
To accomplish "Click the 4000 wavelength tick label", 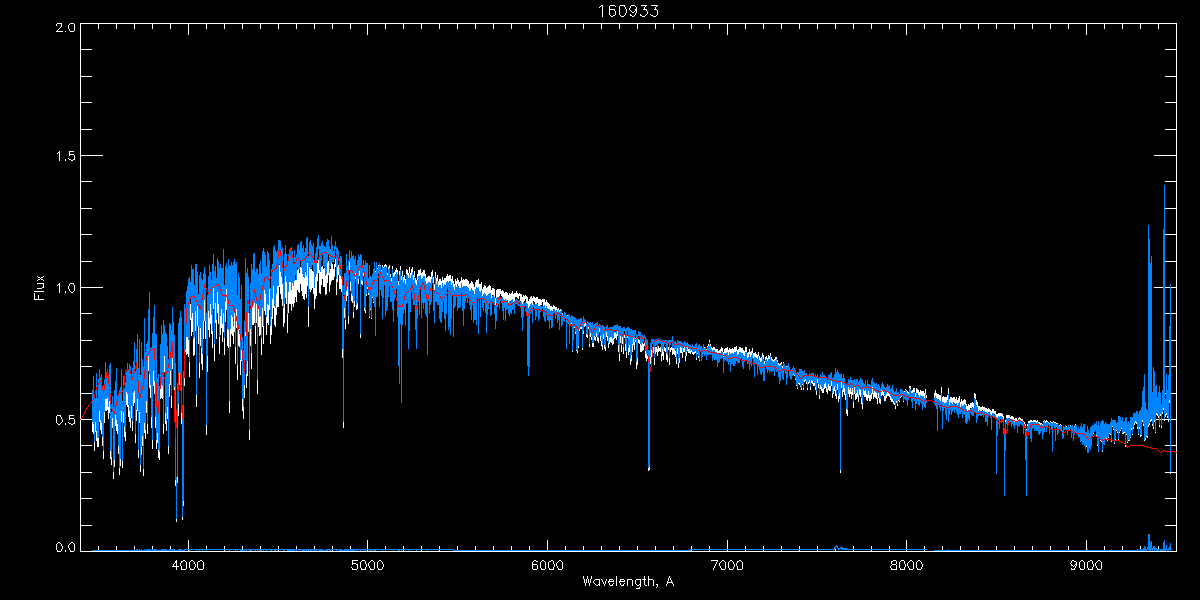I will [x=188, y=566].
